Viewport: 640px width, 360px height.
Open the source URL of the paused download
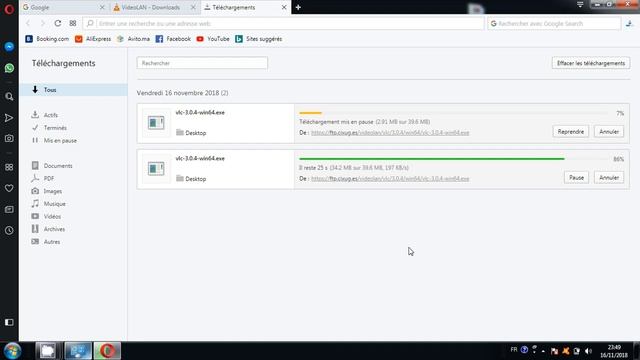pos(390,133)
